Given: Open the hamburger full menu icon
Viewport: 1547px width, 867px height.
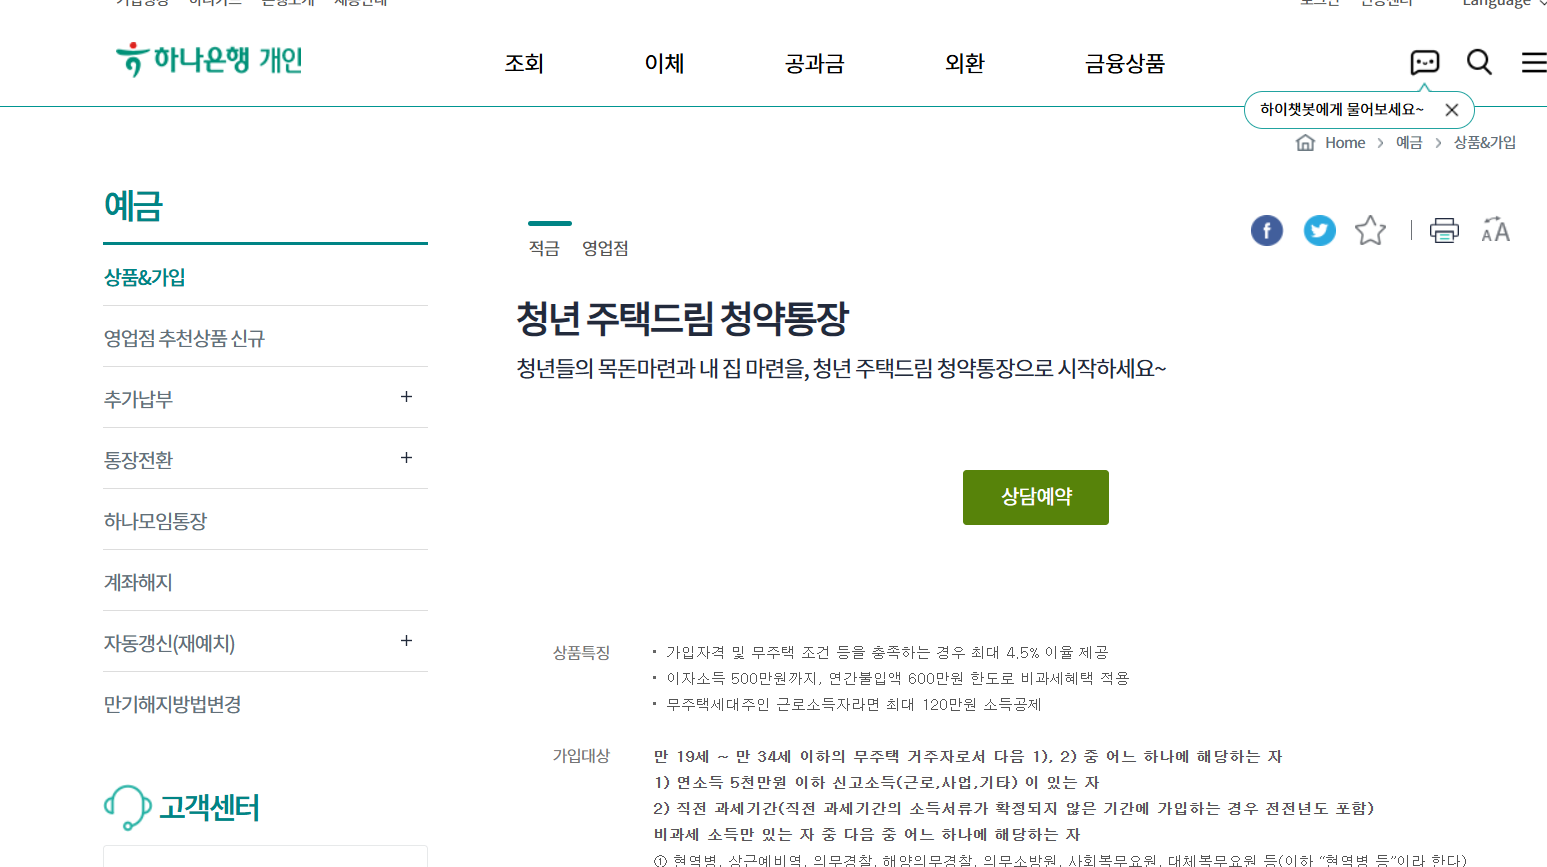Looking at the screenshot, I should (x=1533, y=62).
